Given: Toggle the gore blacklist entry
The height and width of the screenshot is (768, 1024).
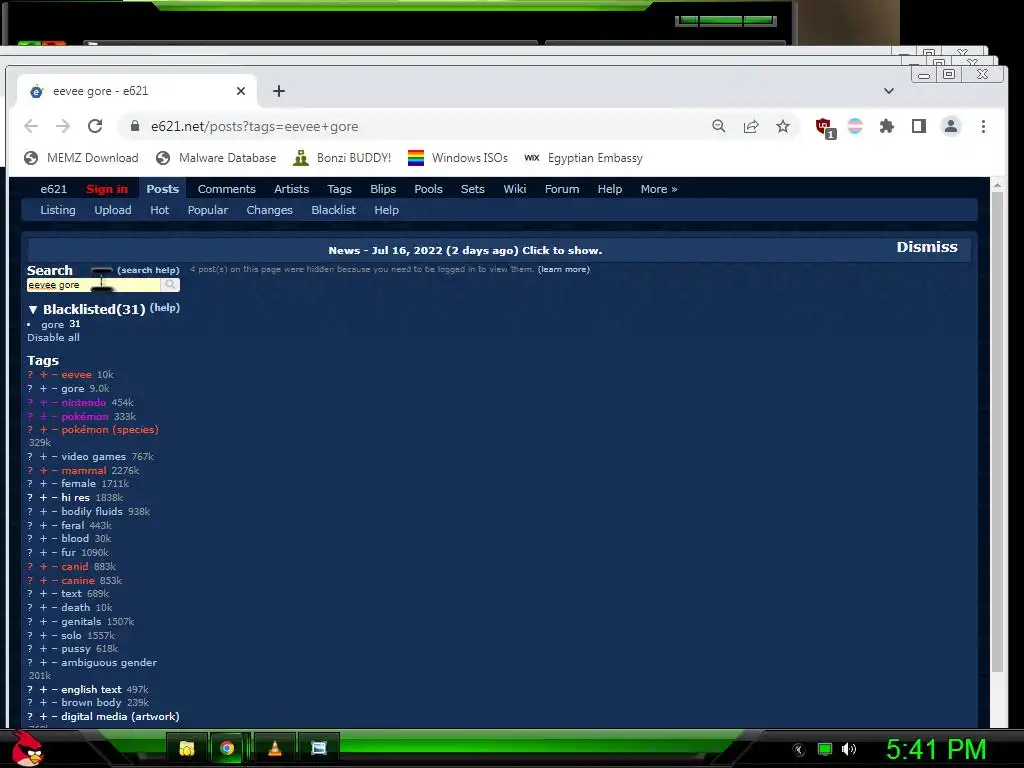Looking at the screenshot, I should [53, 325].
